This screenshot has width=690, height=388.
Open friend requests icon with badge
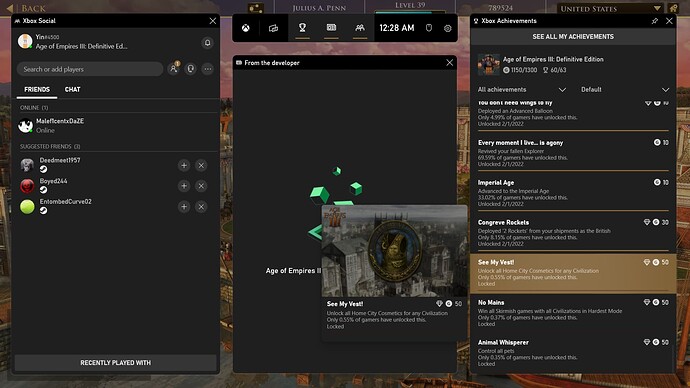[x=174, y=69]
